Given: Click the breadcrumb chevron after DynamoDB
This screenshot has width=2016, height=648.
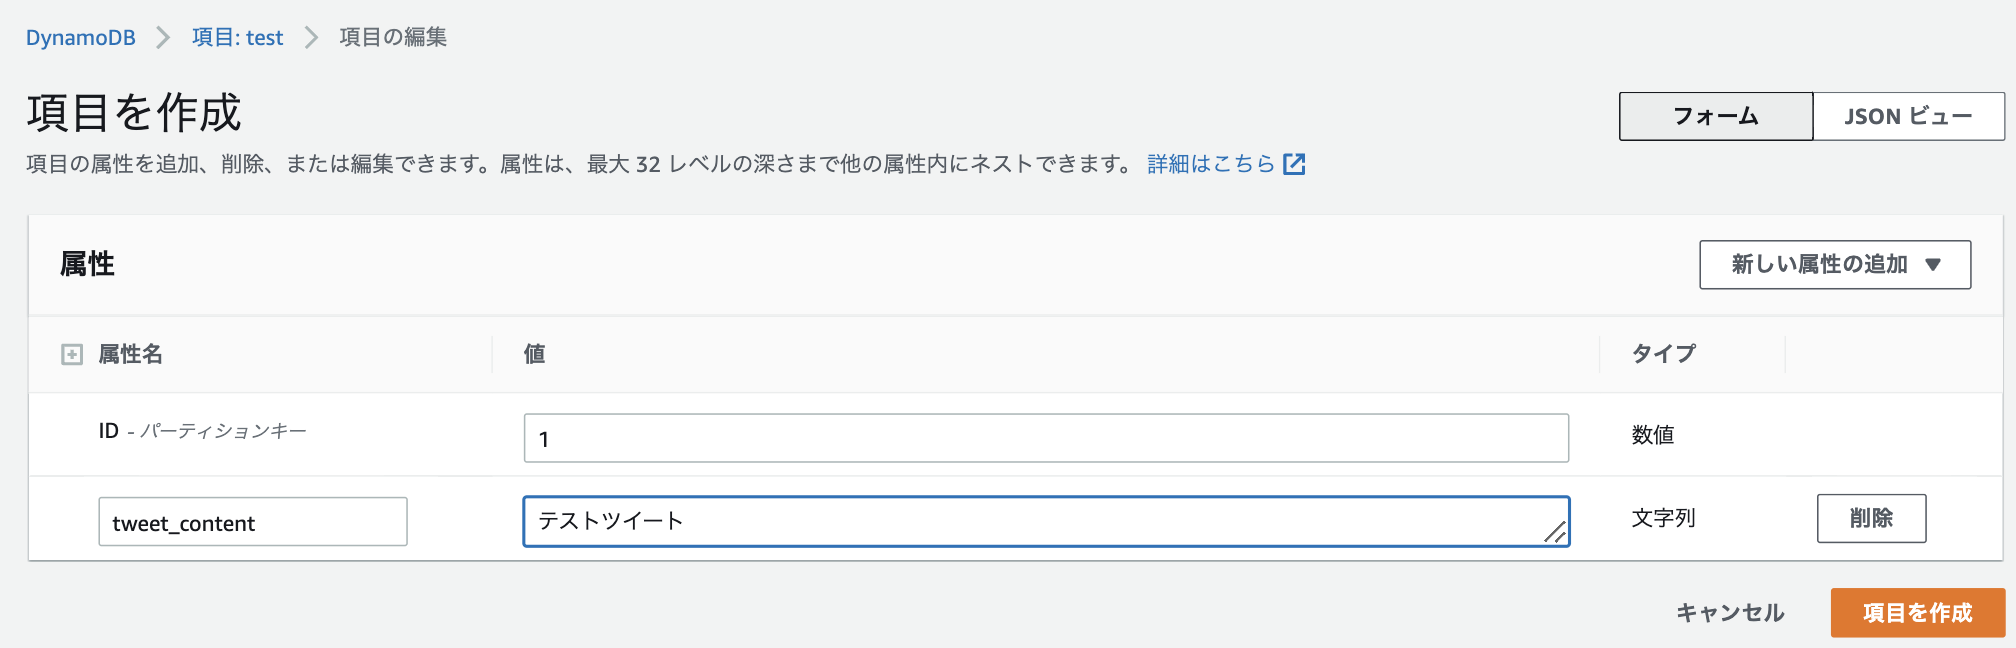Looking at the screenshot, I should tap(163, 38).
